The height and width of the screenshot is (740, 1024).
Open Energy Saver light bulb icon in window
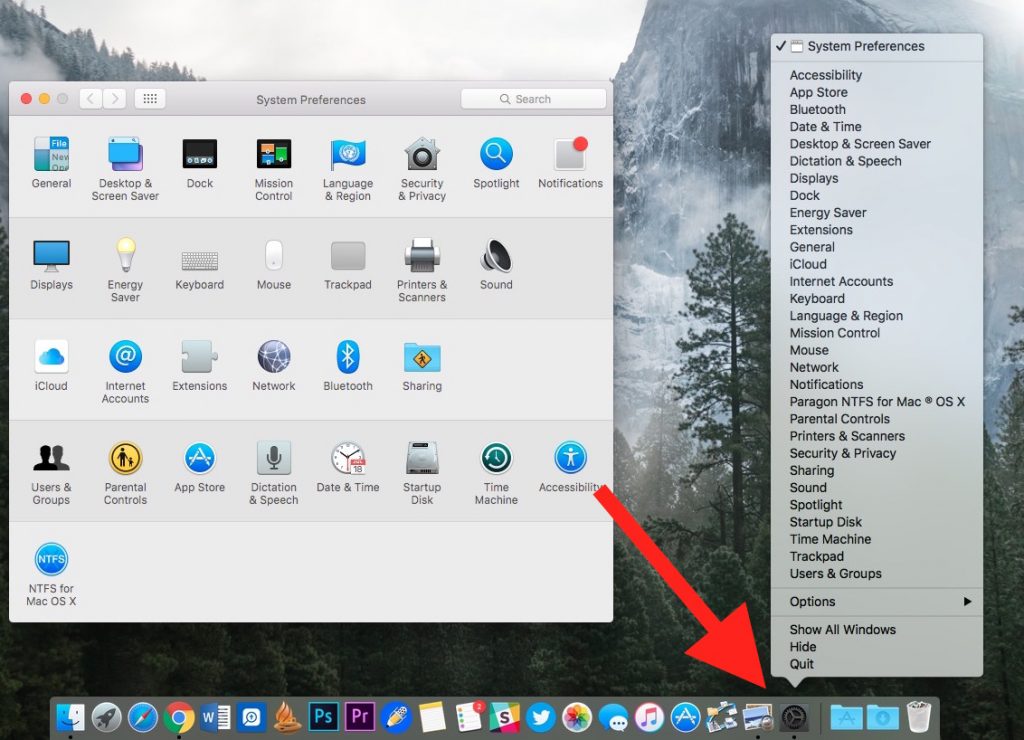point(125,255)
